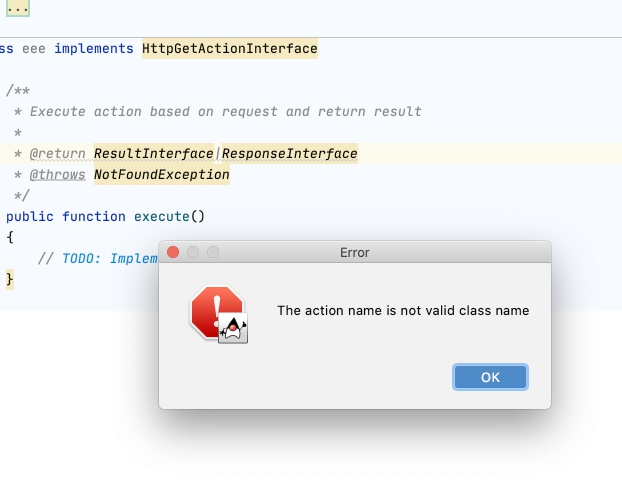Click the ResultInterface return type
Viewport: 622px width, 487px height.
(154, 153)
